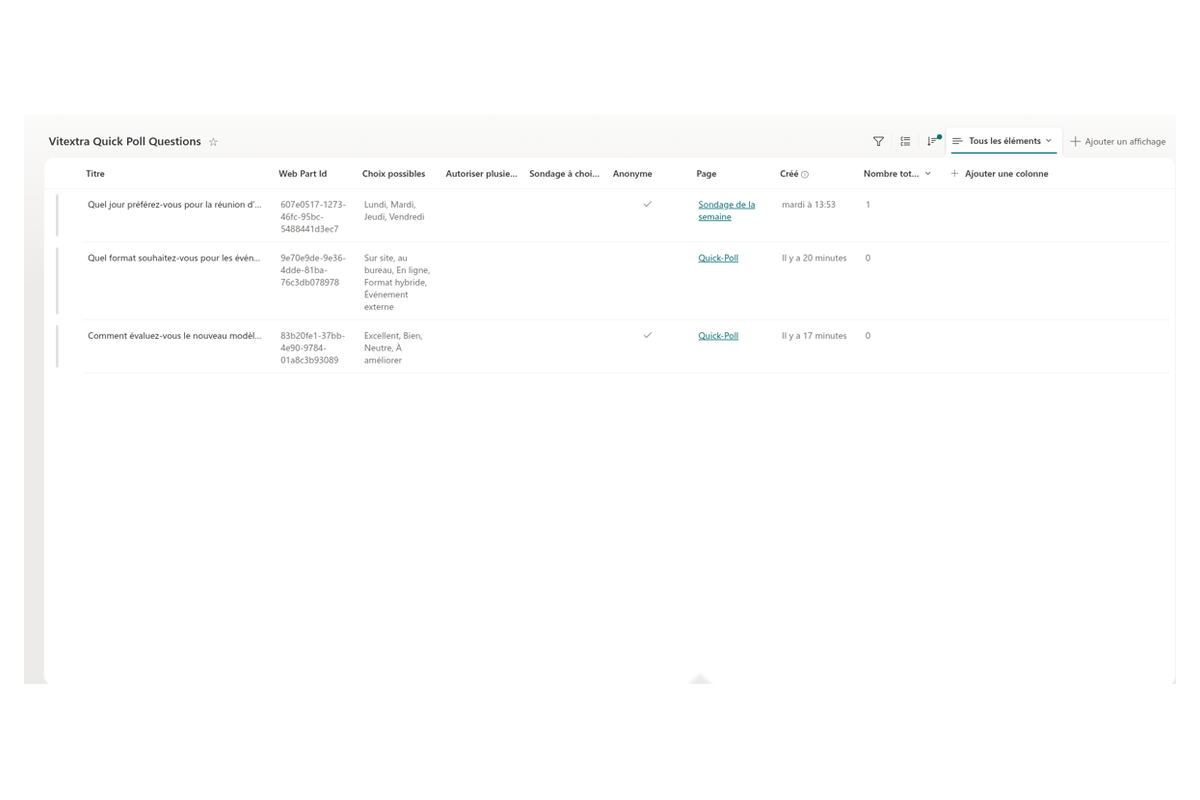
Task: Click the Web Part Id starting with 607e0517
Action: (x=313, y=217)
